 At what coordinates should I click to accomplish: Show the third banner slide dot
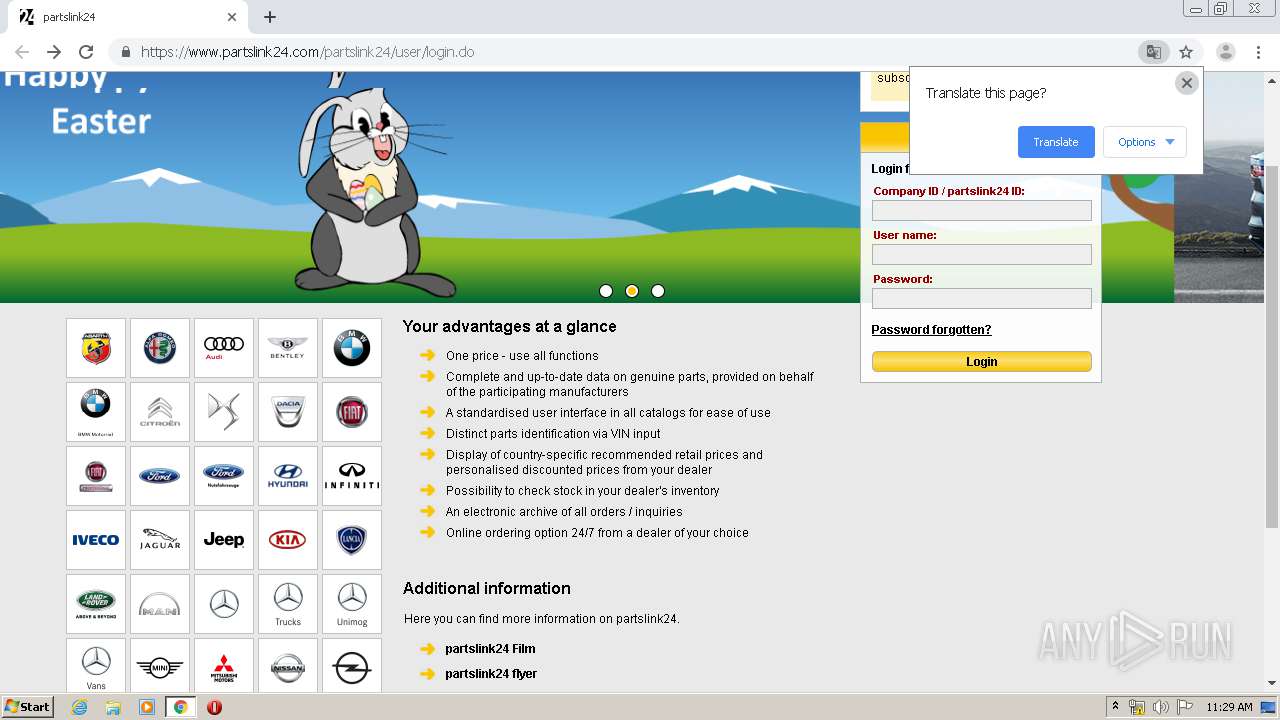coord(658,291)
